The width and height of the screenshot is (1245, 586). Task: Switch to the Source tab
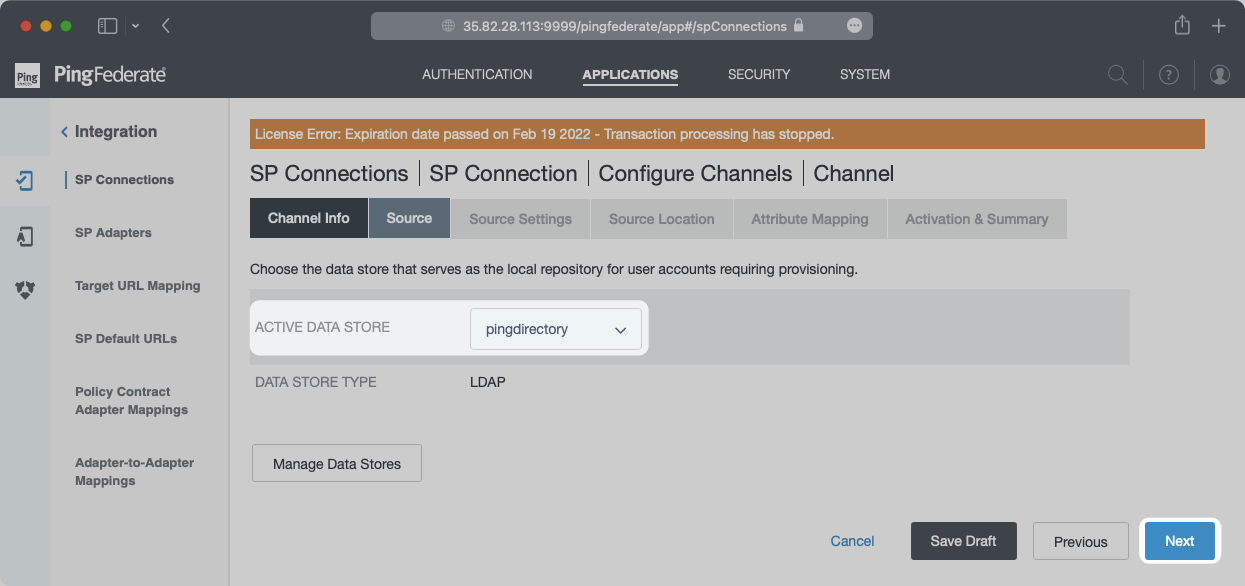pyautogui.click(x=409, y=218)
